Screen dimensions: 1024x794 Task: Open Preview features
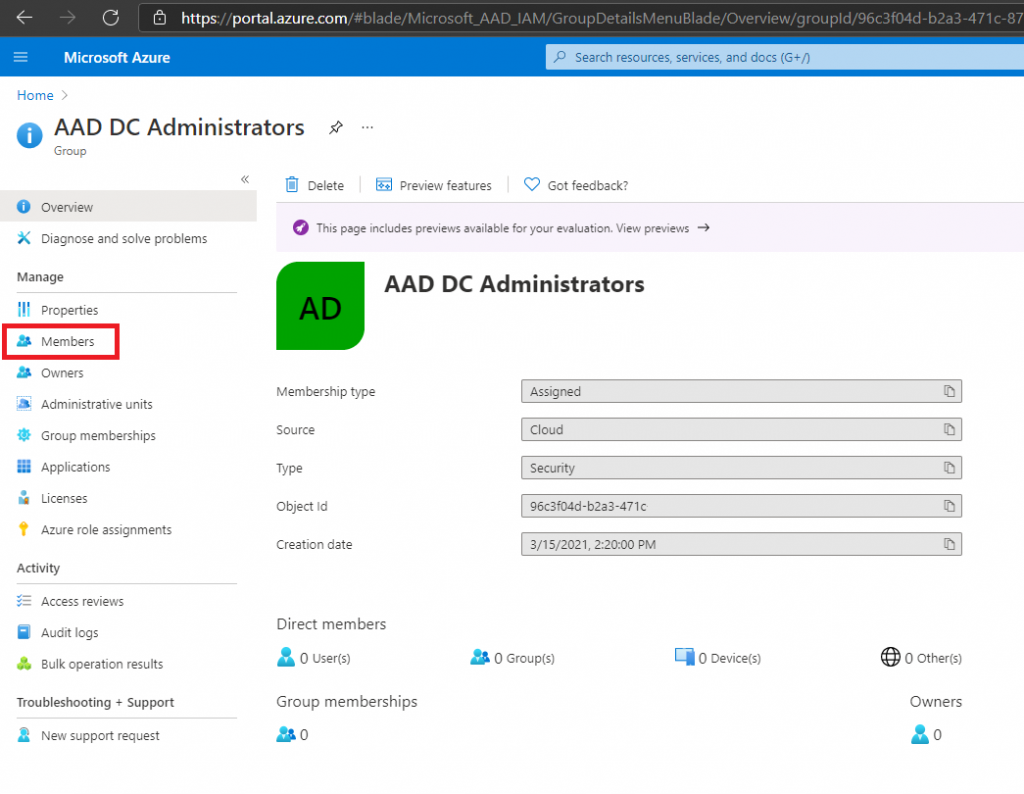pos(445,185)
